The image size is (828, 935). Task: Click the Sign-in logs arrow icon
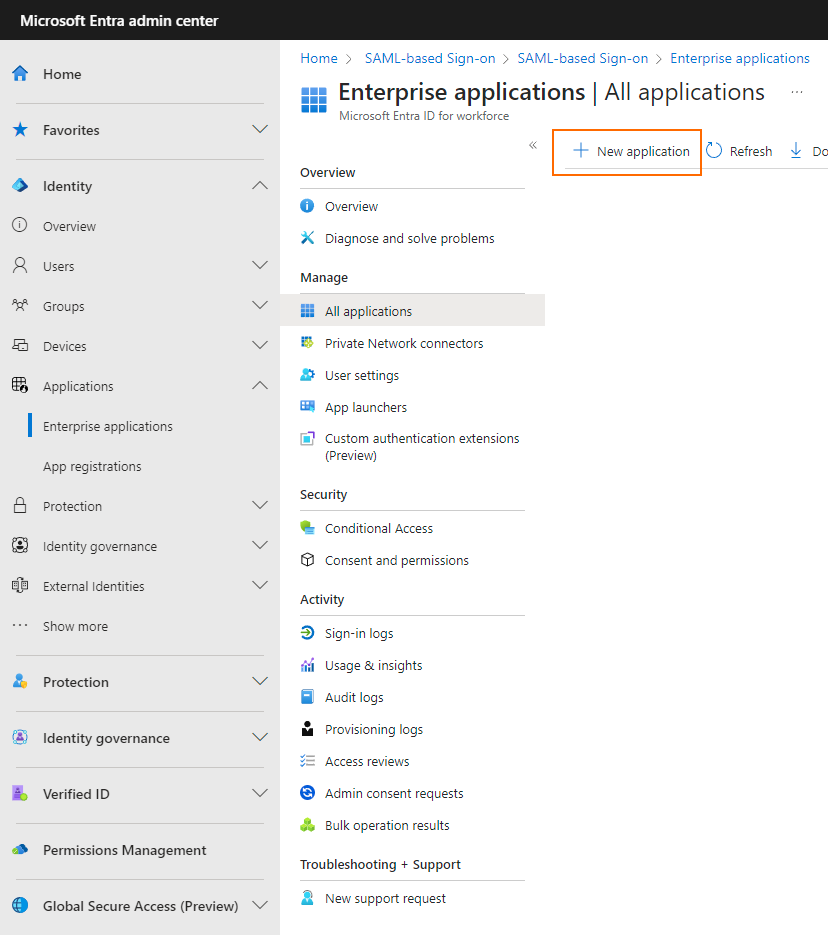[308, 633]
